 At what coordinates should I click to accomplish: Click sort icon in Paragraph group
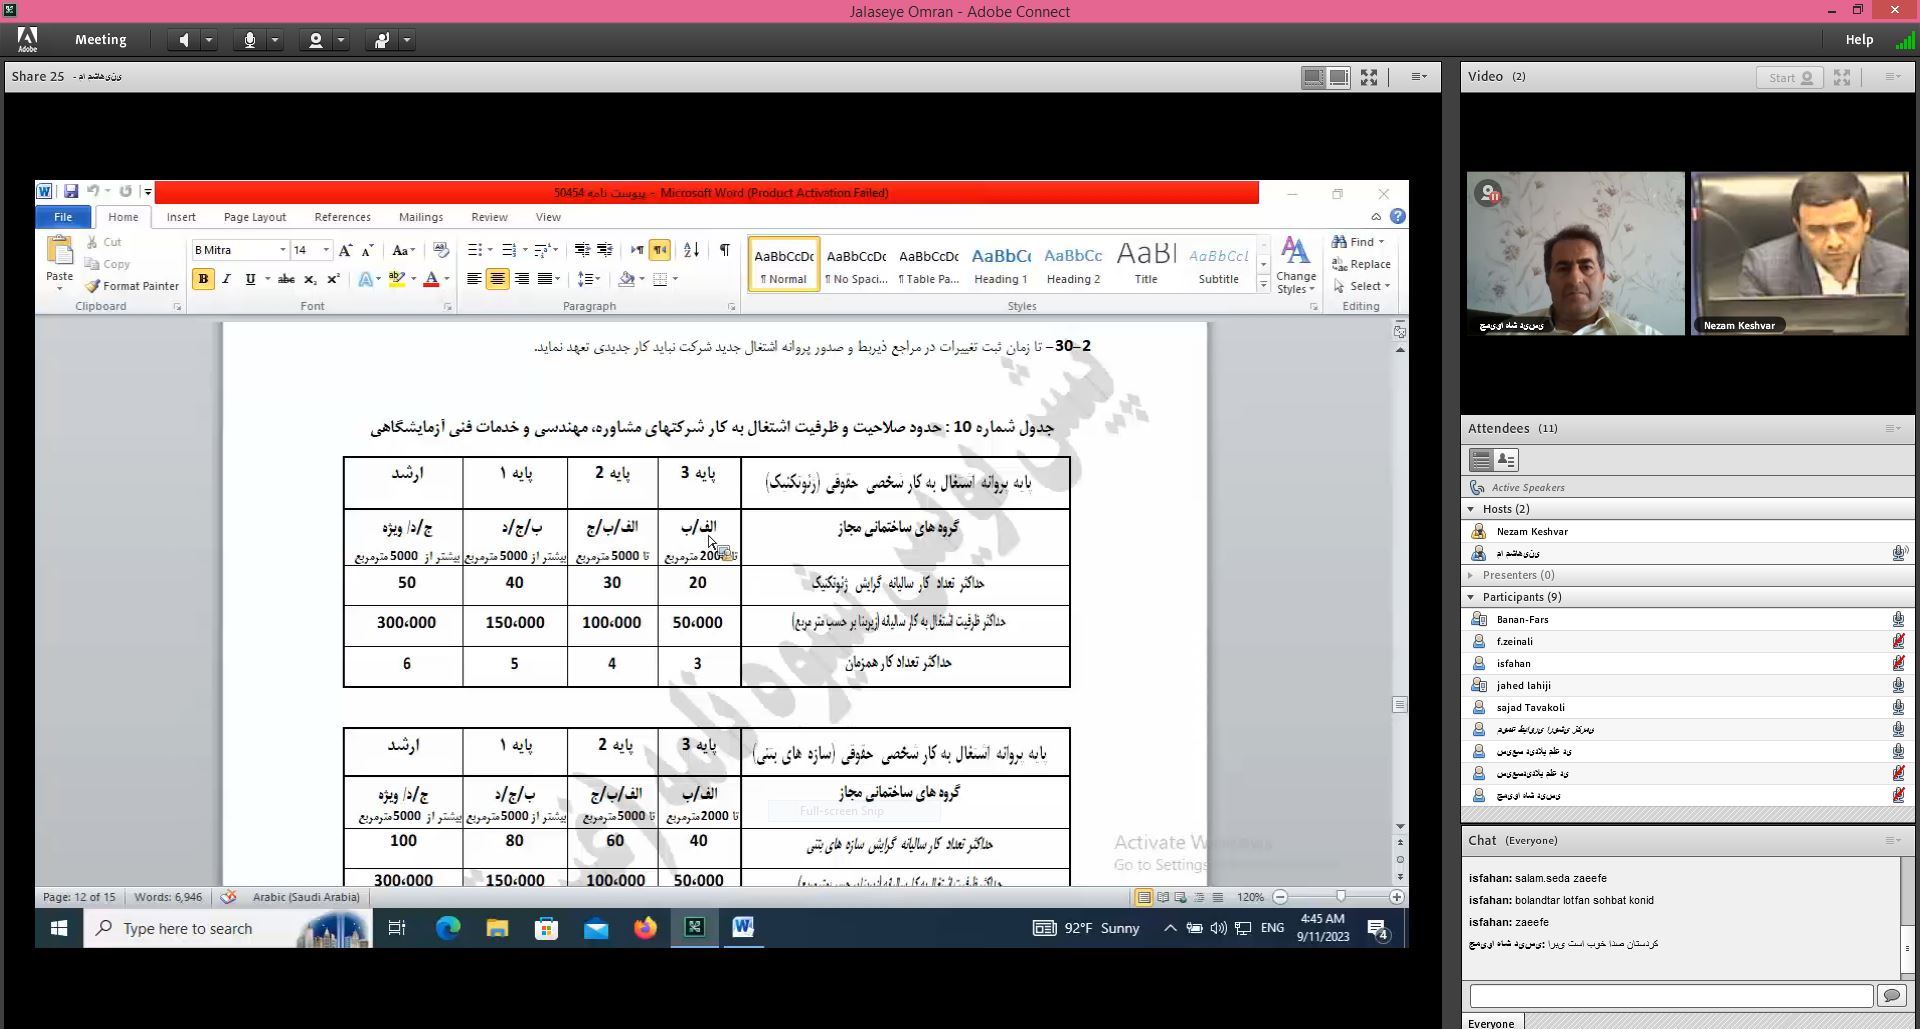pyautogui.click(x=691, y=250)
